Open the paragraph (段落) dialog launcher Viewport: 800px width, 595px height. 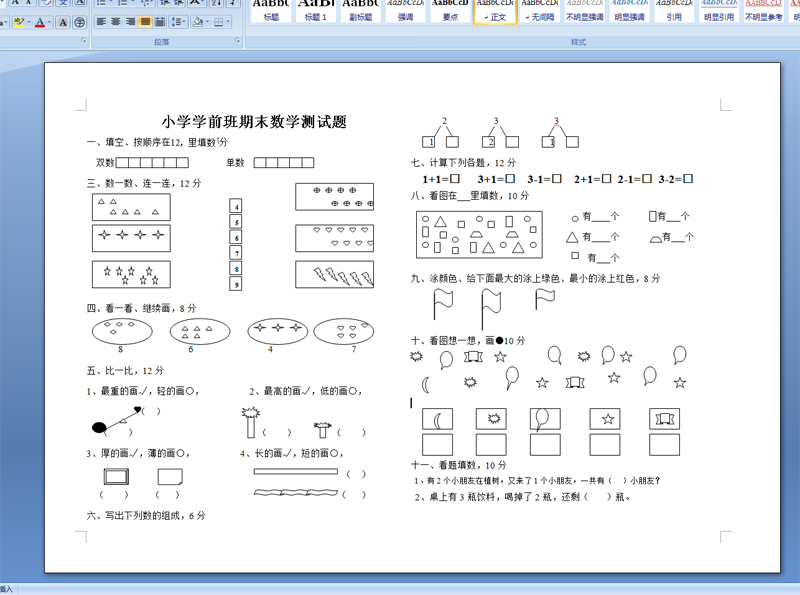coord(237,40)
